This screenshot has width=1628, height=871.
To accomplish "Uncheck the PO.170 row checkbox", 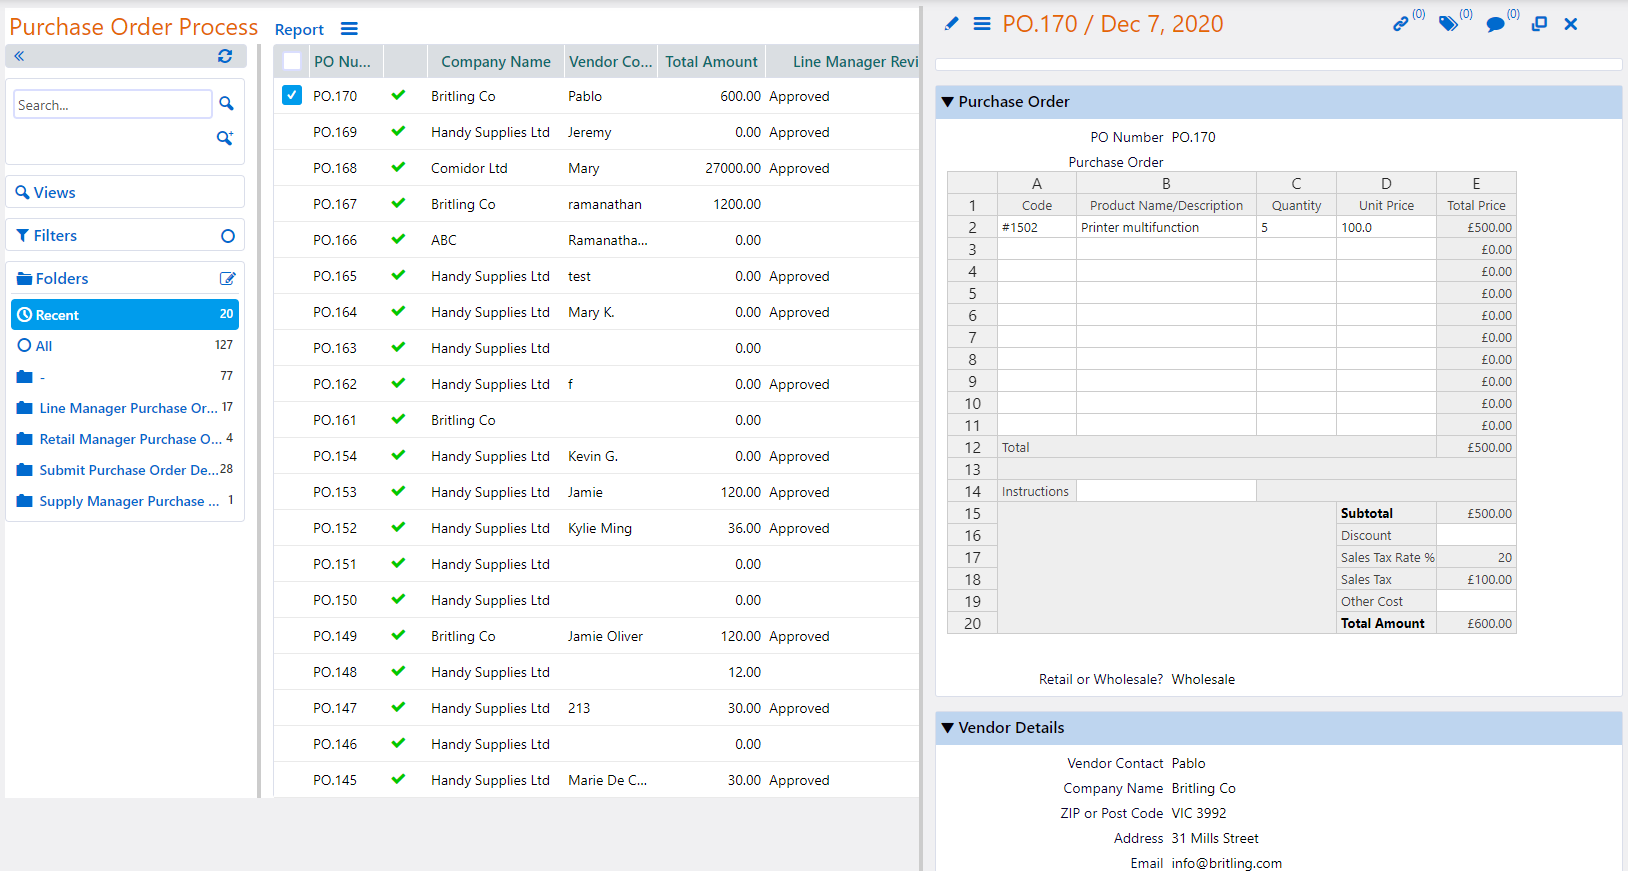I will click(x=292, y=96).
